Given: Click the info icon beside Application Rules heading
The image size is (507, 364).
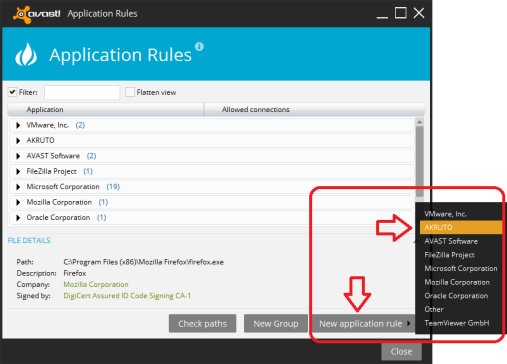Looking at the screenshot, I should click(199, 46).
